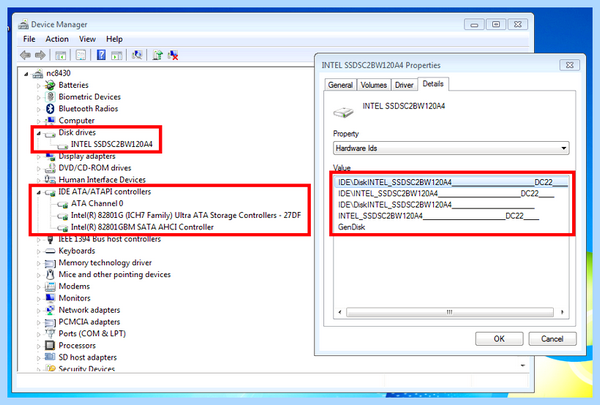
Task: Select PCMCIA adapters tree row
Action: pyautogui.click(x=89, y=322)
